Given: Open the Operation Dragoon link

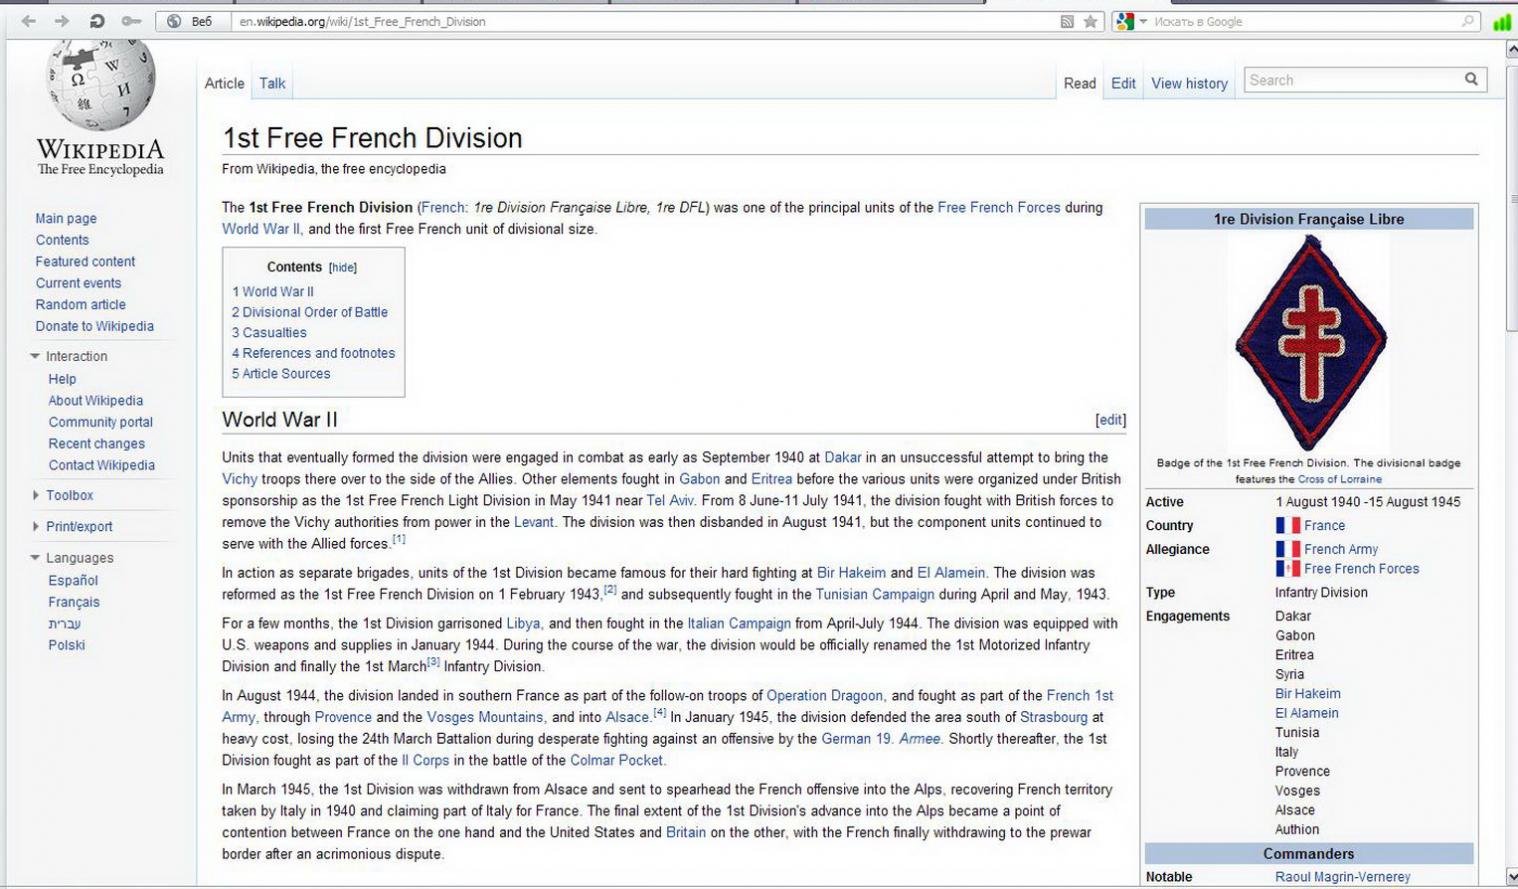Looking at the screenshot, I should (x=824, y=695).
